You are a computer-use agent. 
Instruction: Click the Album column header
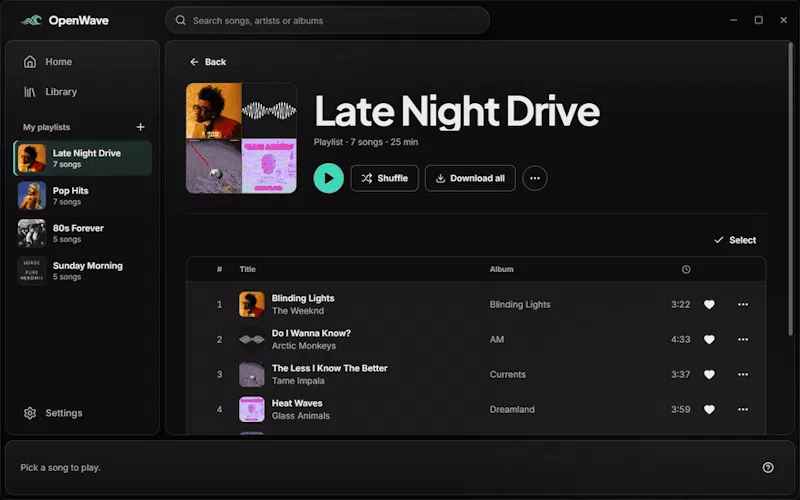coord(502,269)
